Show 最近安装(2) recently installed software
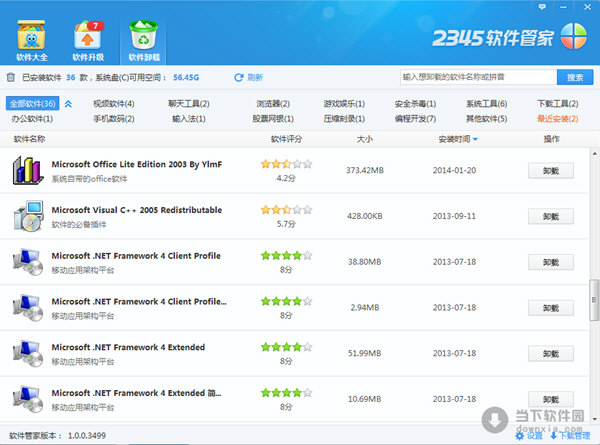Viewport: 600px width, 445px height. coord(558,119)
